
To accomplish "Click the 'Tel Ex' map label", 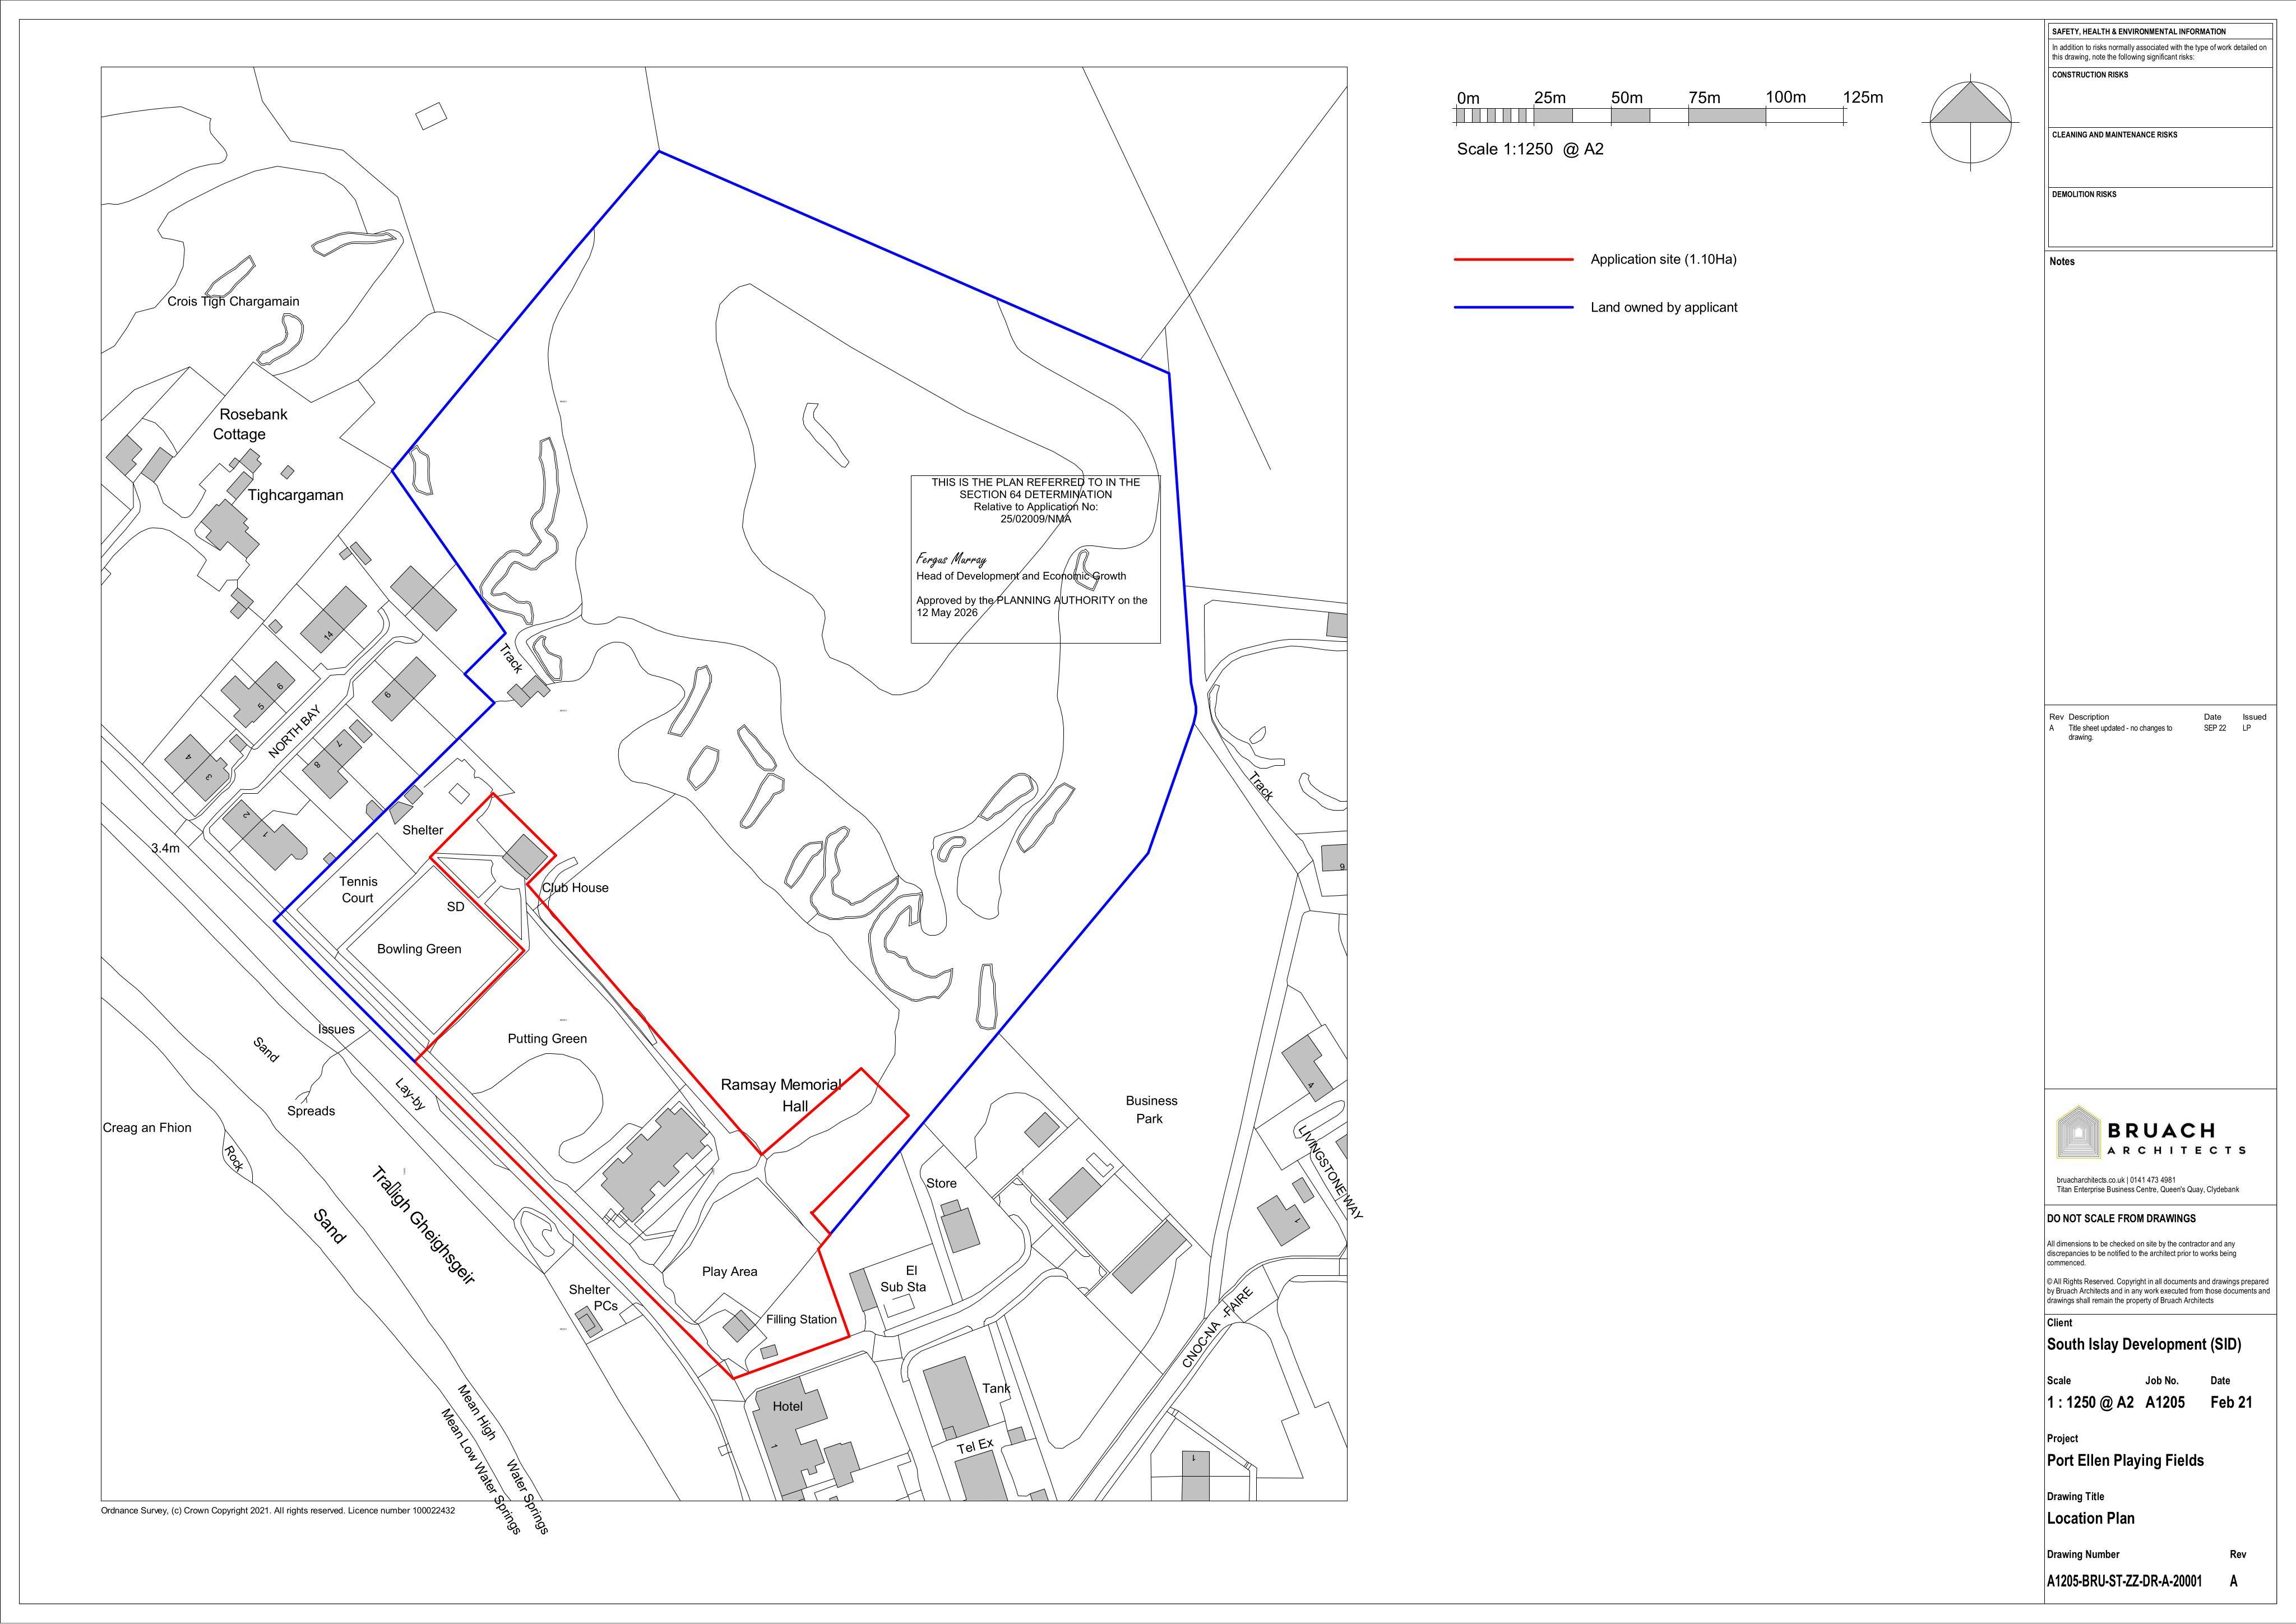I will (x=975, y=1446).
